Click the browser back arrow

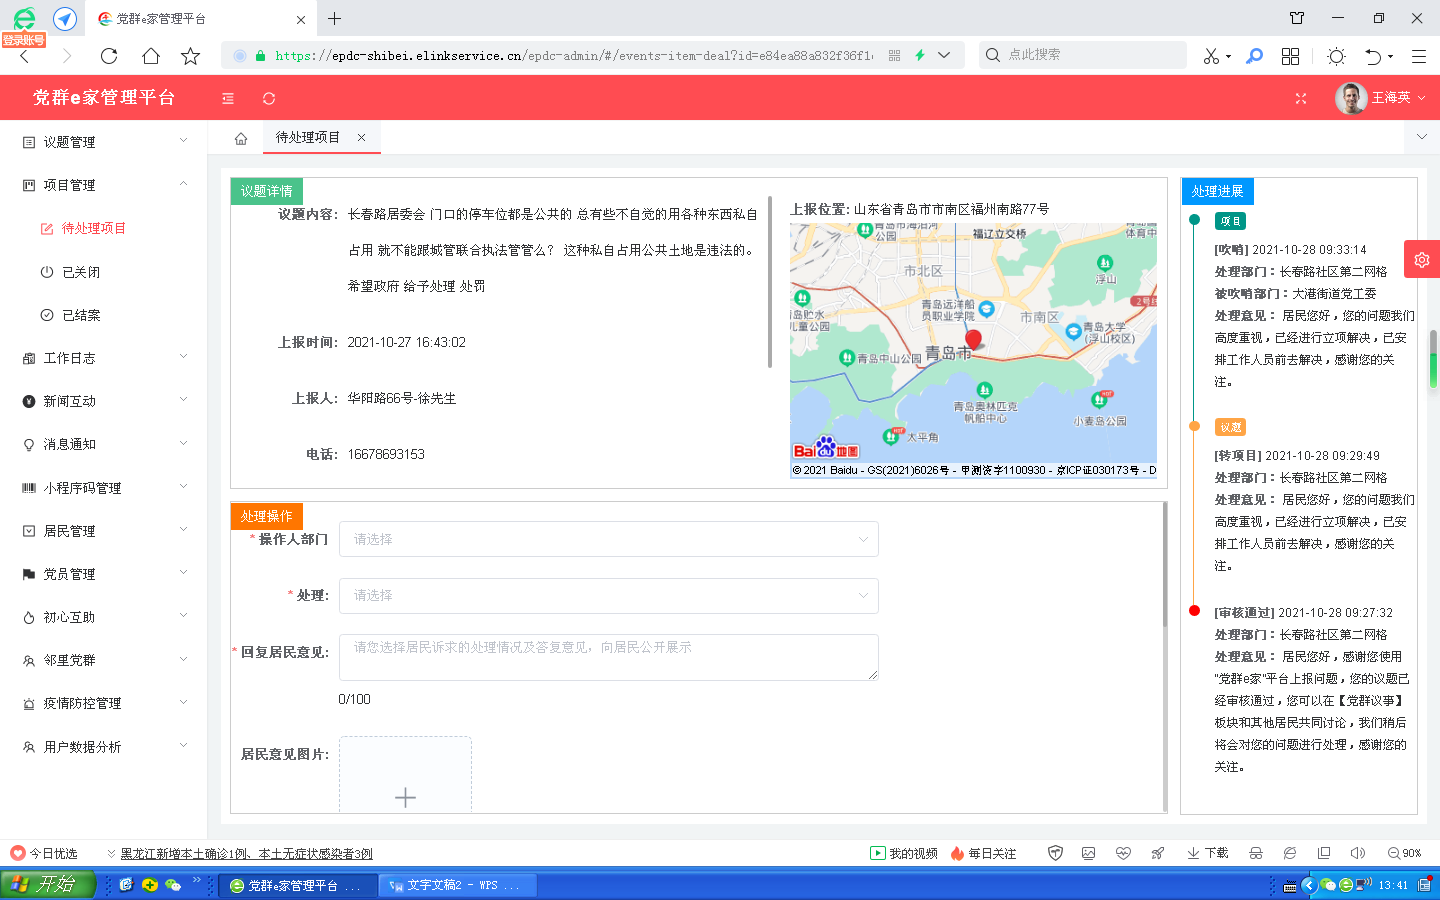coord(25,56)
